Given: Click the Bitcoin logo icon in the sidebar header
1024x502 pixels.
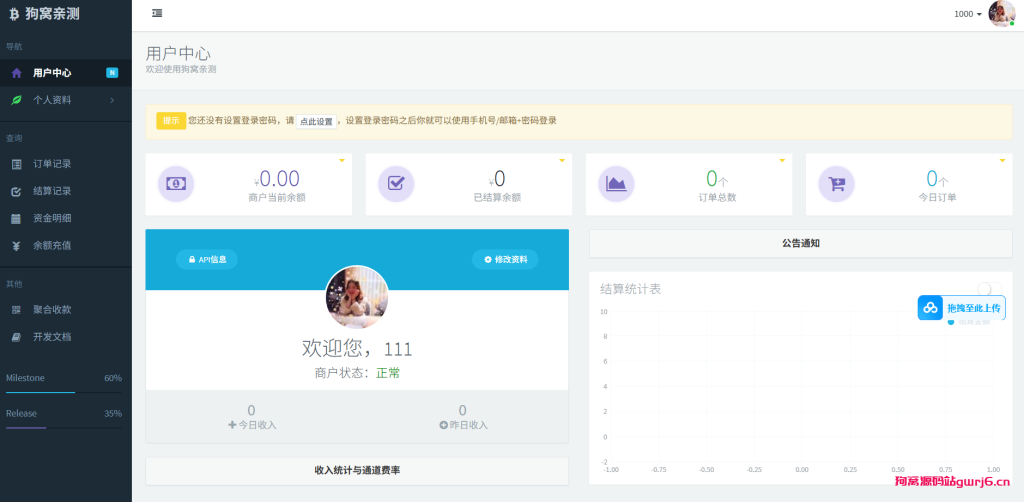Looking at the screenshot, I should click(14, 14).
